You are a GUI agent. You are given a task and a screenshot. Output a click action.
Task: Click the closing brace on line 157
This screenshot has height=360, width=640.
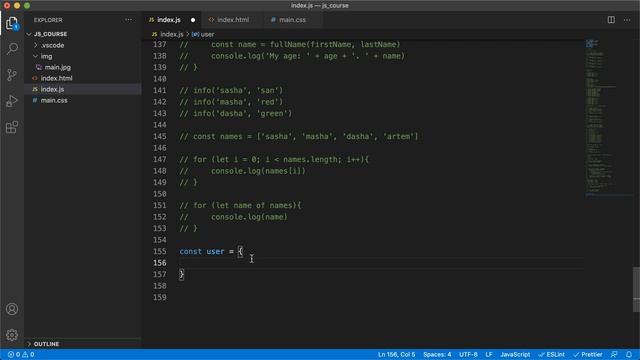tap(182, 274)
